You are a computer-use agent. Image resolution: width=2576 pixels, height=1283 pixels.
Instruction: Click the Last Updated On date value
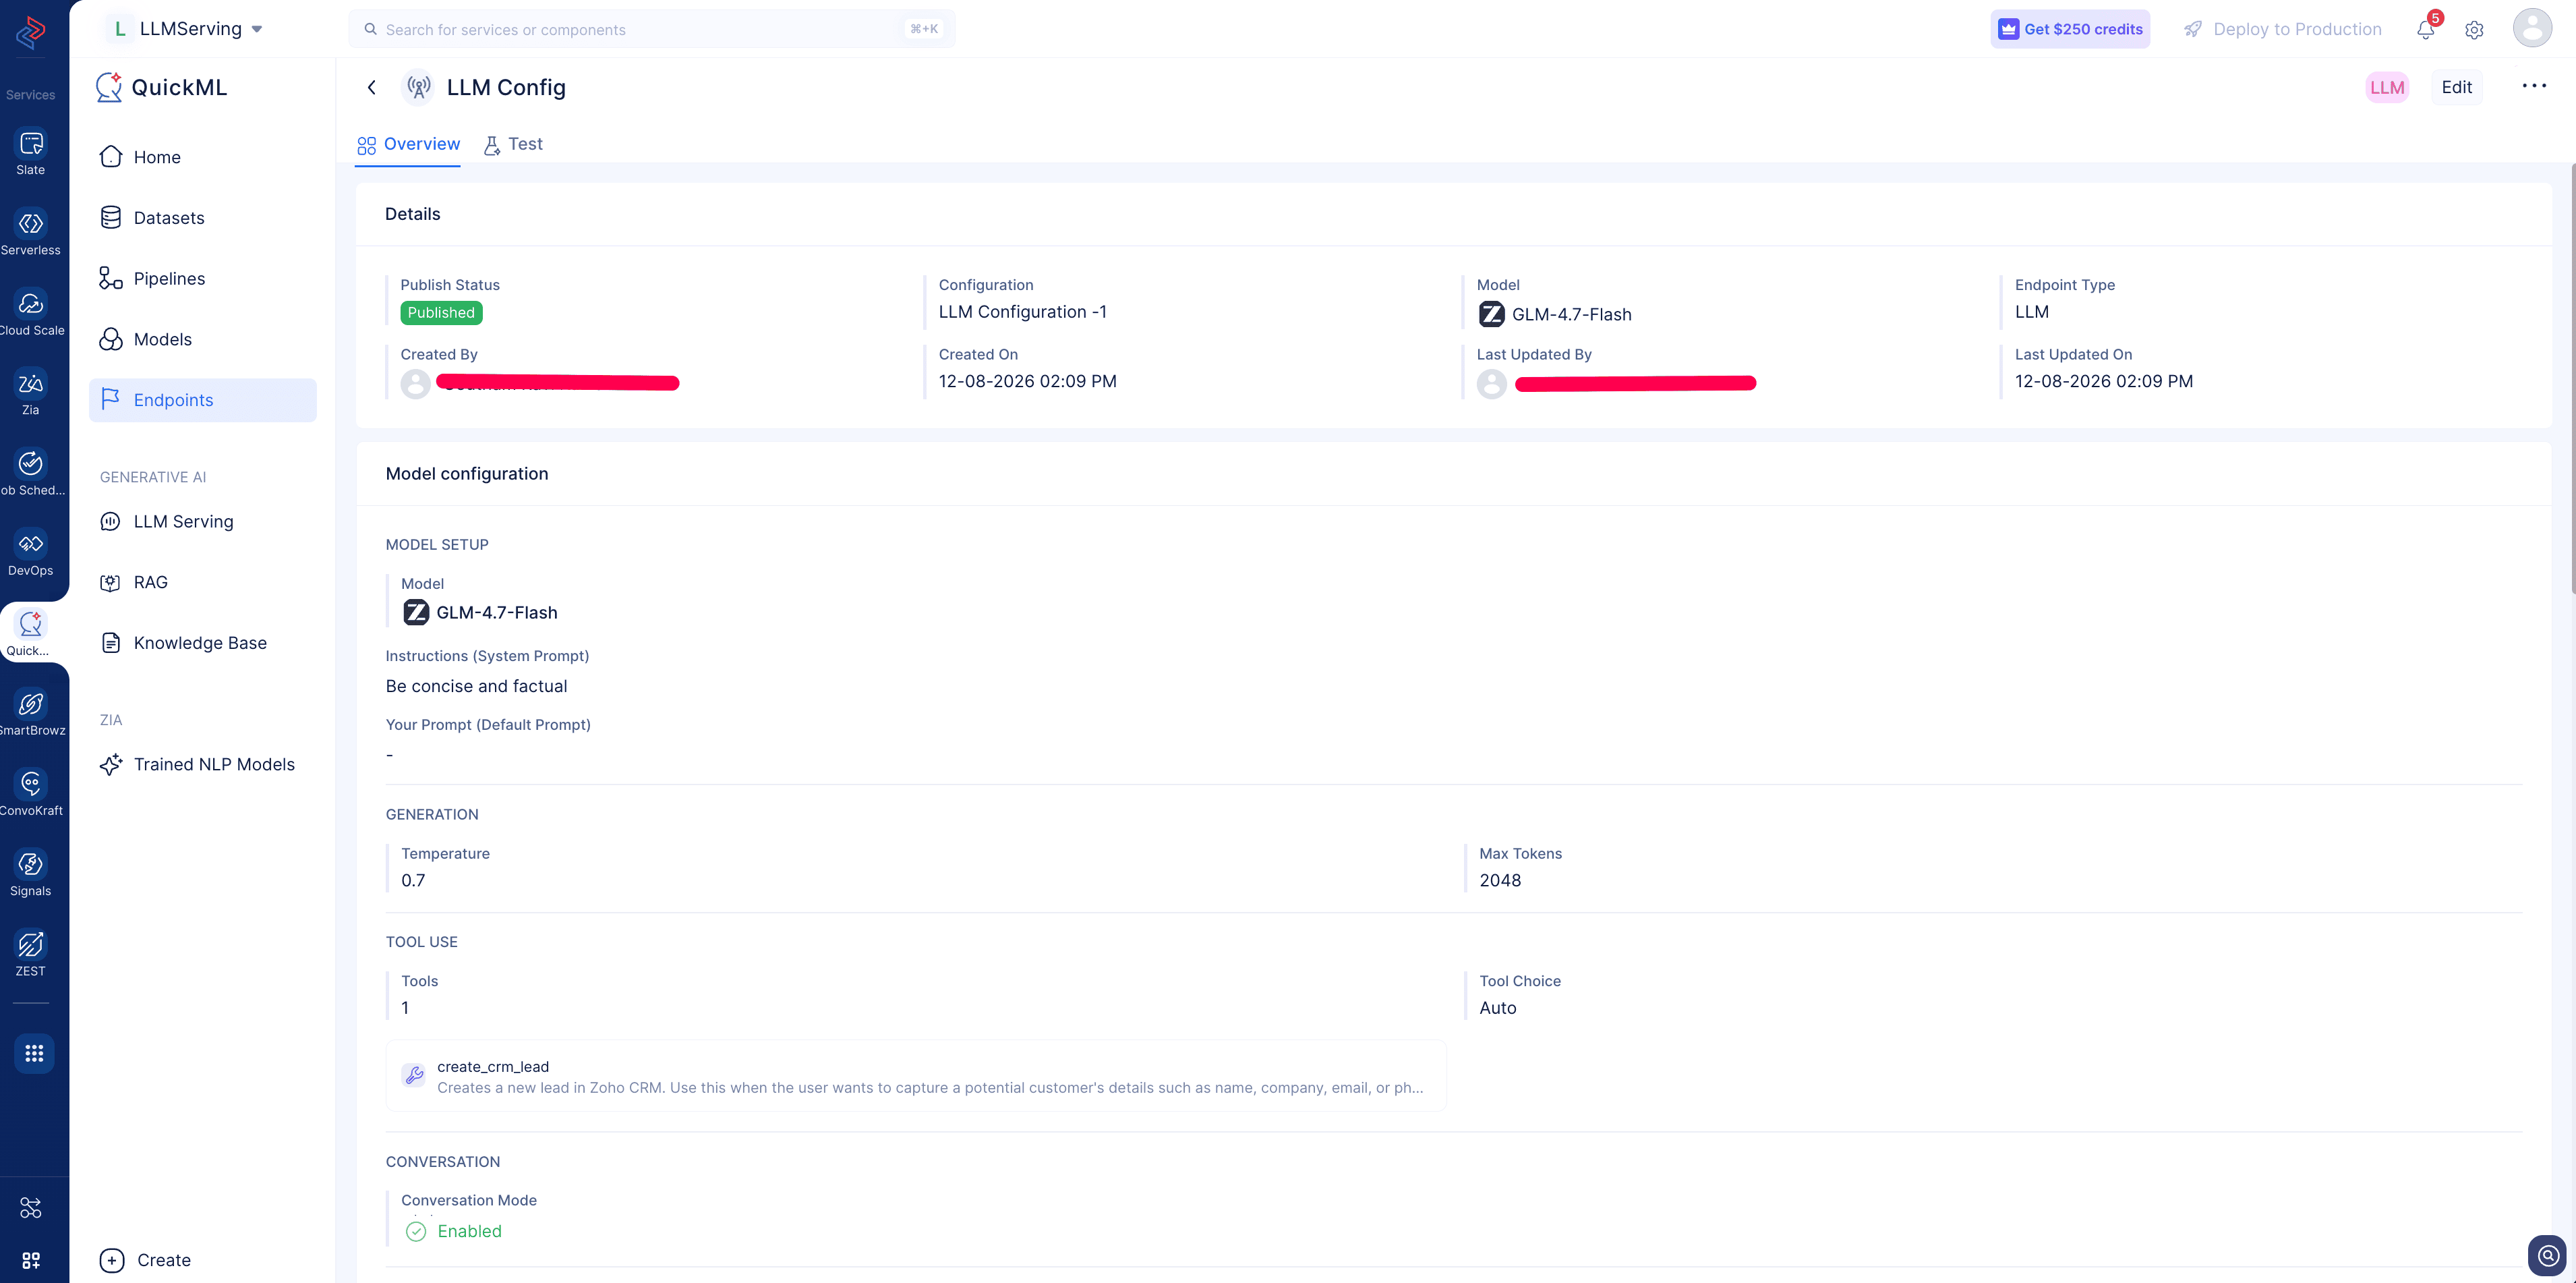pyautogui.click(x=2104, y=381)
